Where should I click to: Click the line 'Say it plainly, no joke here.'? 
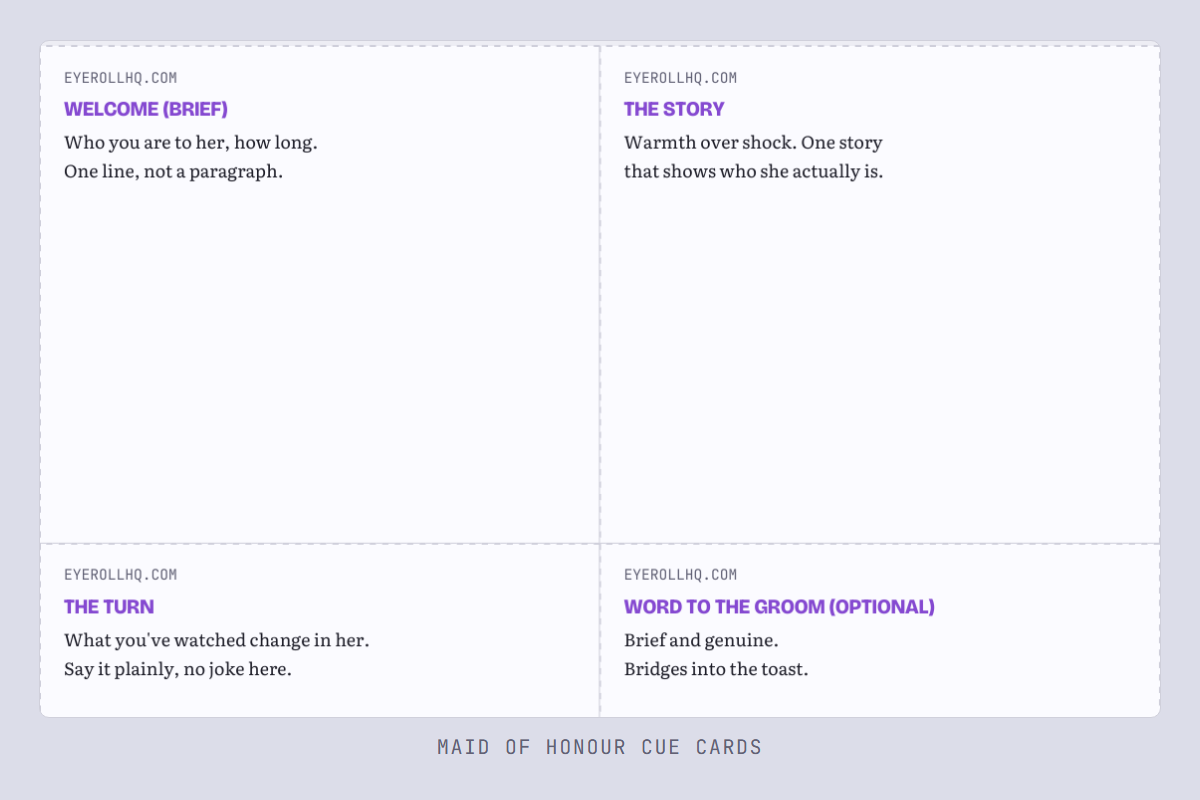point(178,669)
